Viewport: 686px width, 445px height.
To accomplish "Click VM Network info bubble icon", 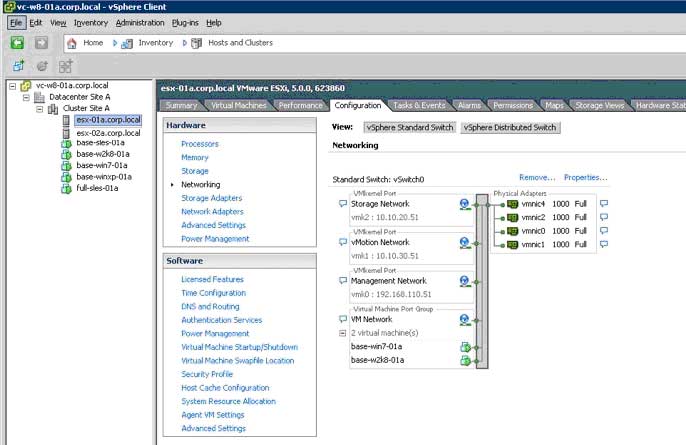I will (x=343, y=319).
